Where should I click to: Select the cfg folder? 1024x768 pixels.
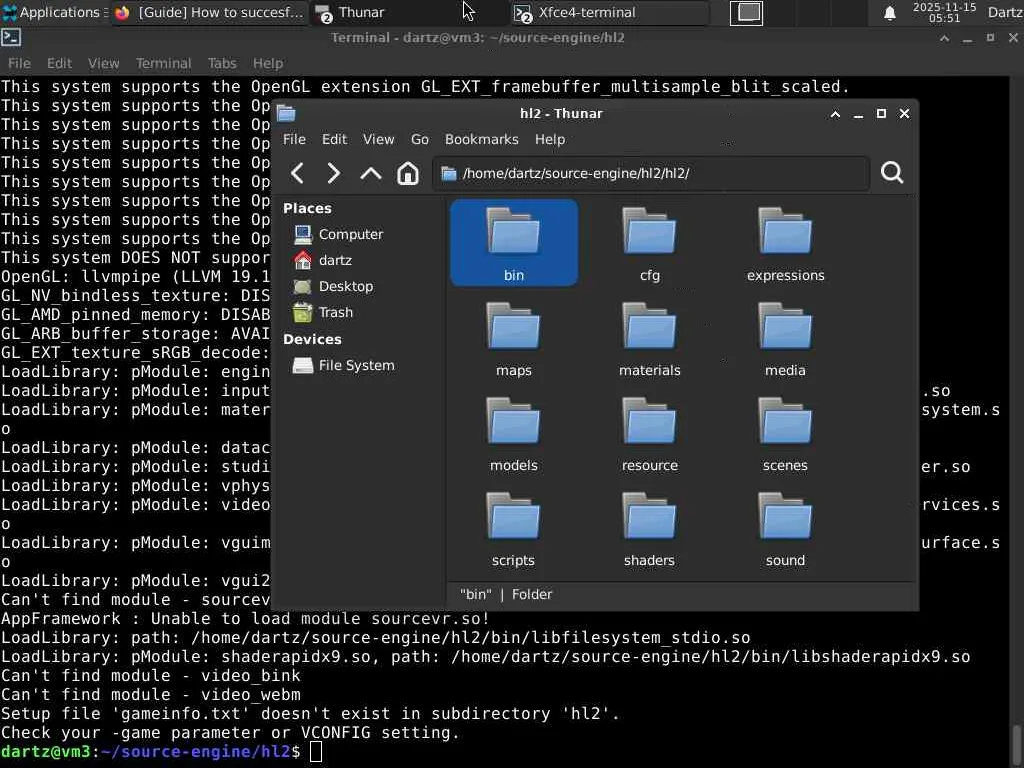point(649,243)
